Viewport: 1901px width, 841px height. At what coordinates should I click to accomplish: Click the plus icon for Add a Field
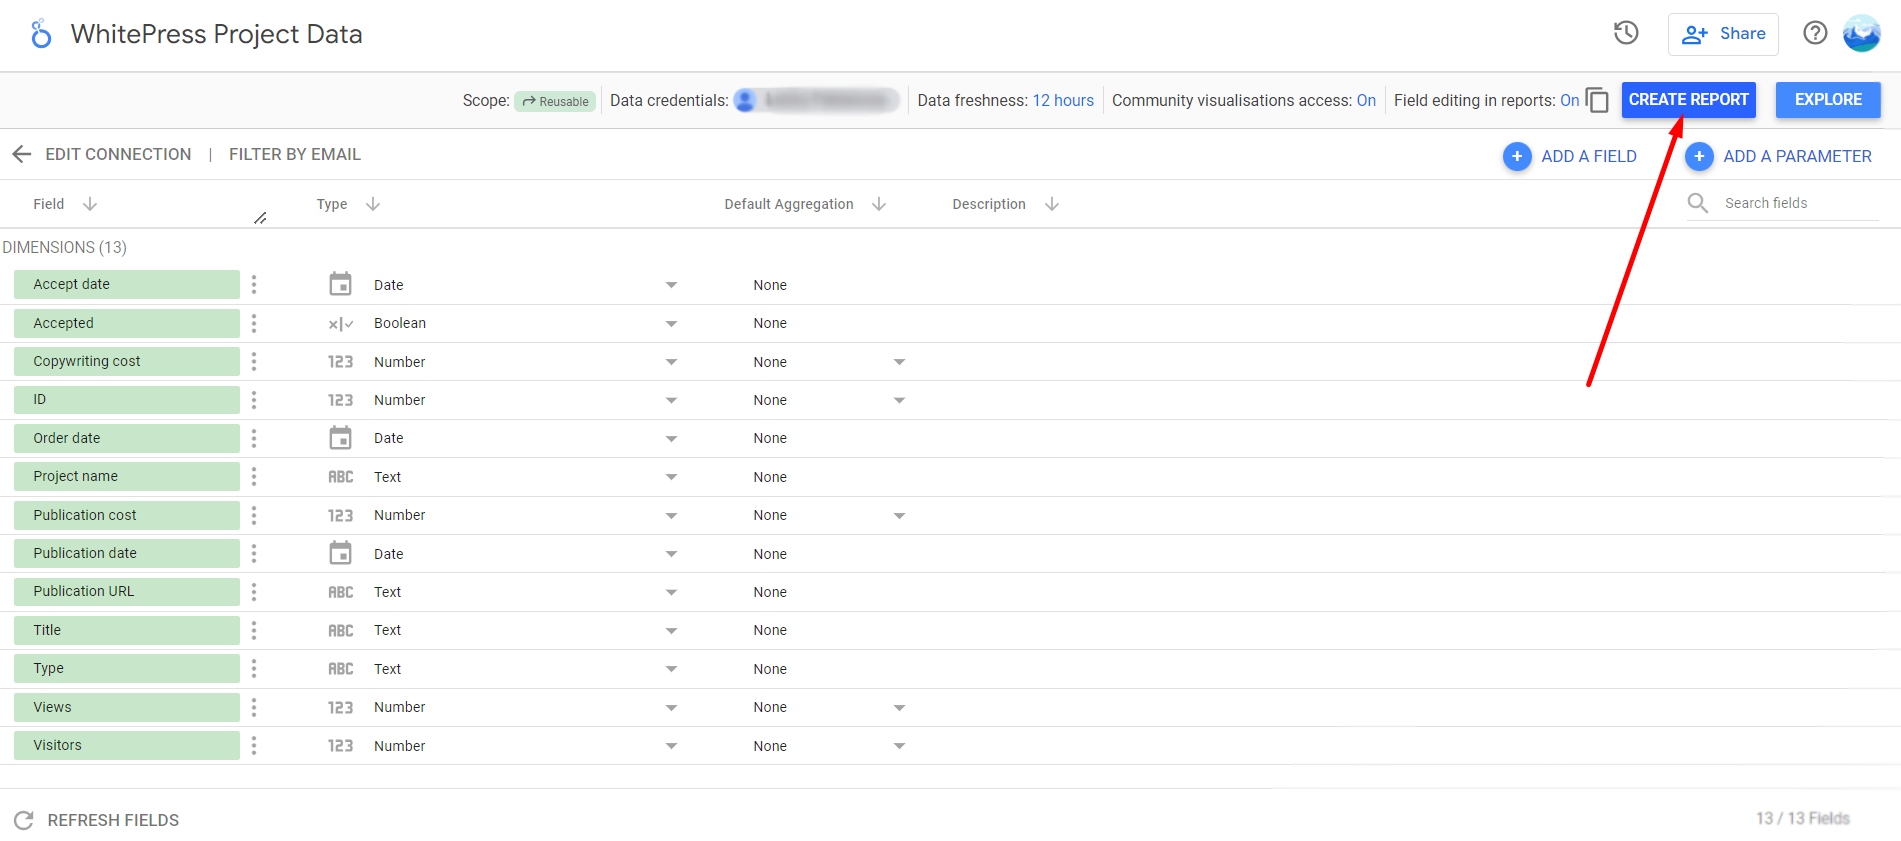click(1517, 156)
